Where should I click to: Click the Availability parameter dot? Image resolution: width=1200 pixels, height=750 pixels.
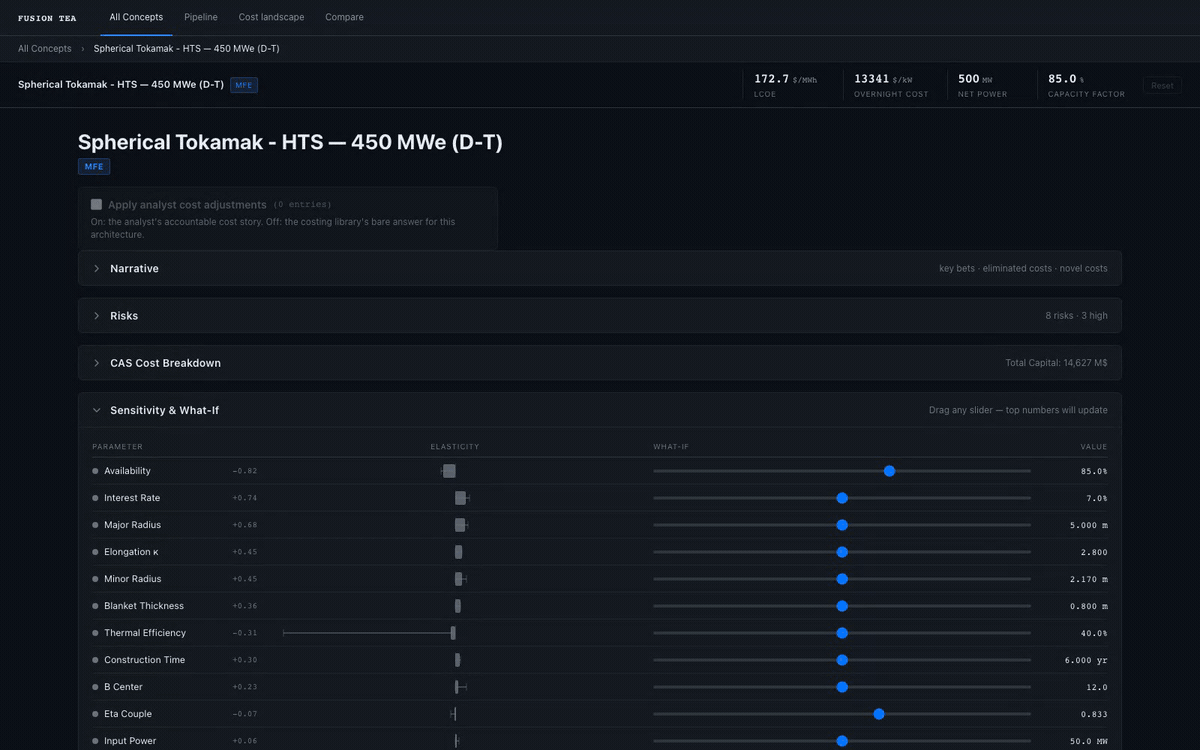tap(95, 471)
